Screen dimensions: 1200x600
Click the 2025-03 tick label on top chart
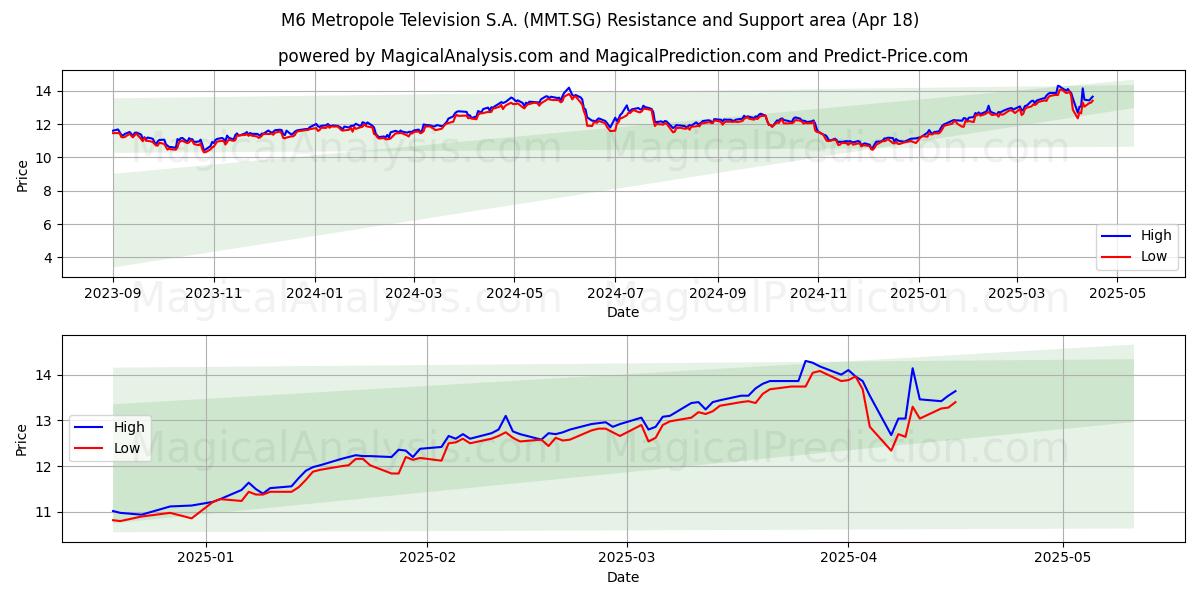[1017, 294]
